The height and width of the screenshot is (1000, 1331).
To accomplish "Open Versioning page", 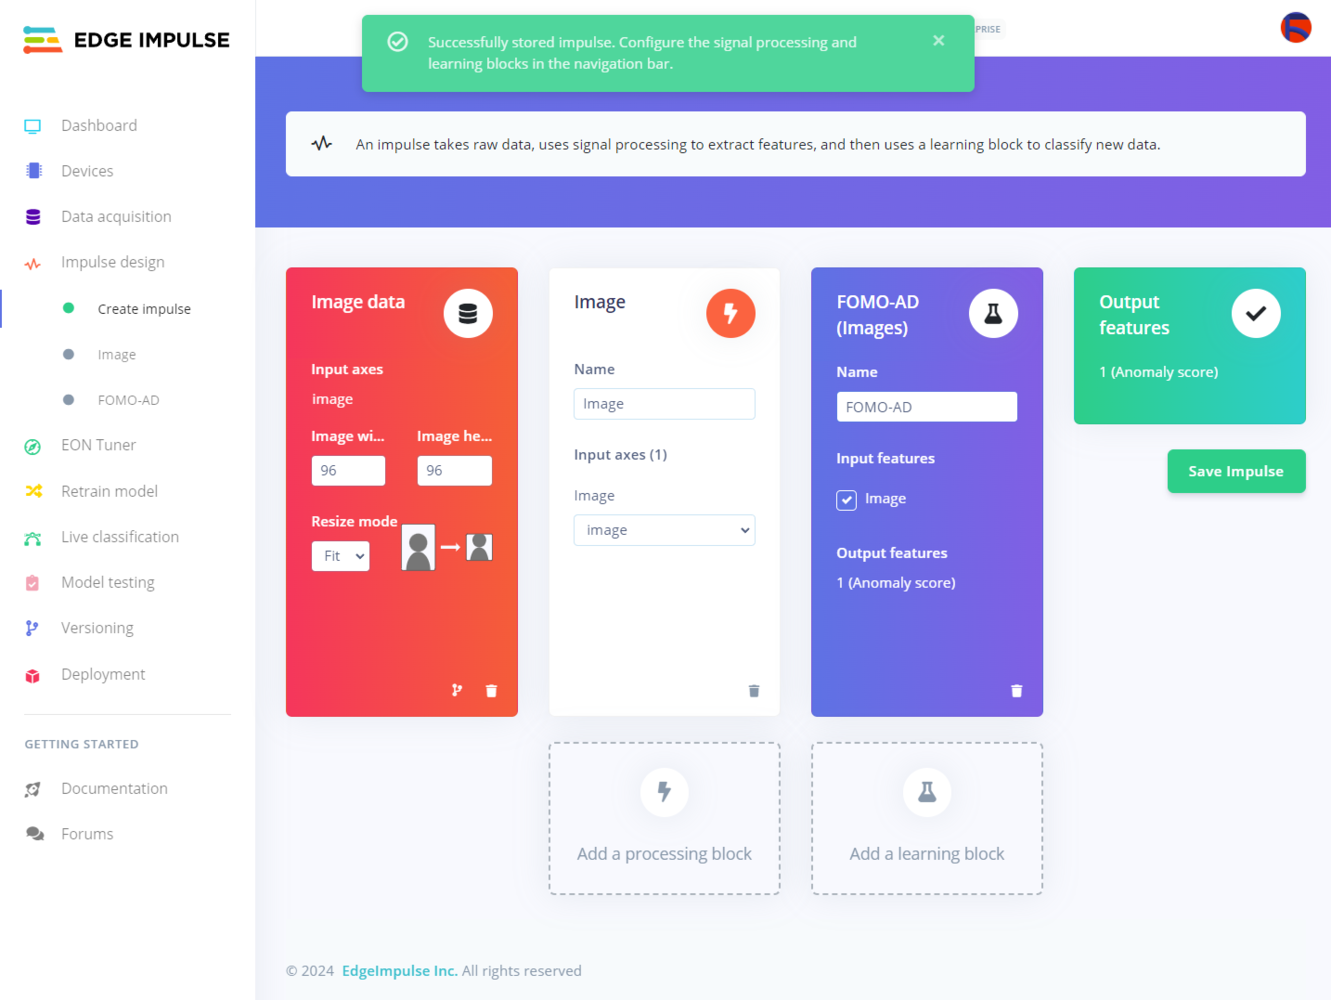I will [97, 628].
